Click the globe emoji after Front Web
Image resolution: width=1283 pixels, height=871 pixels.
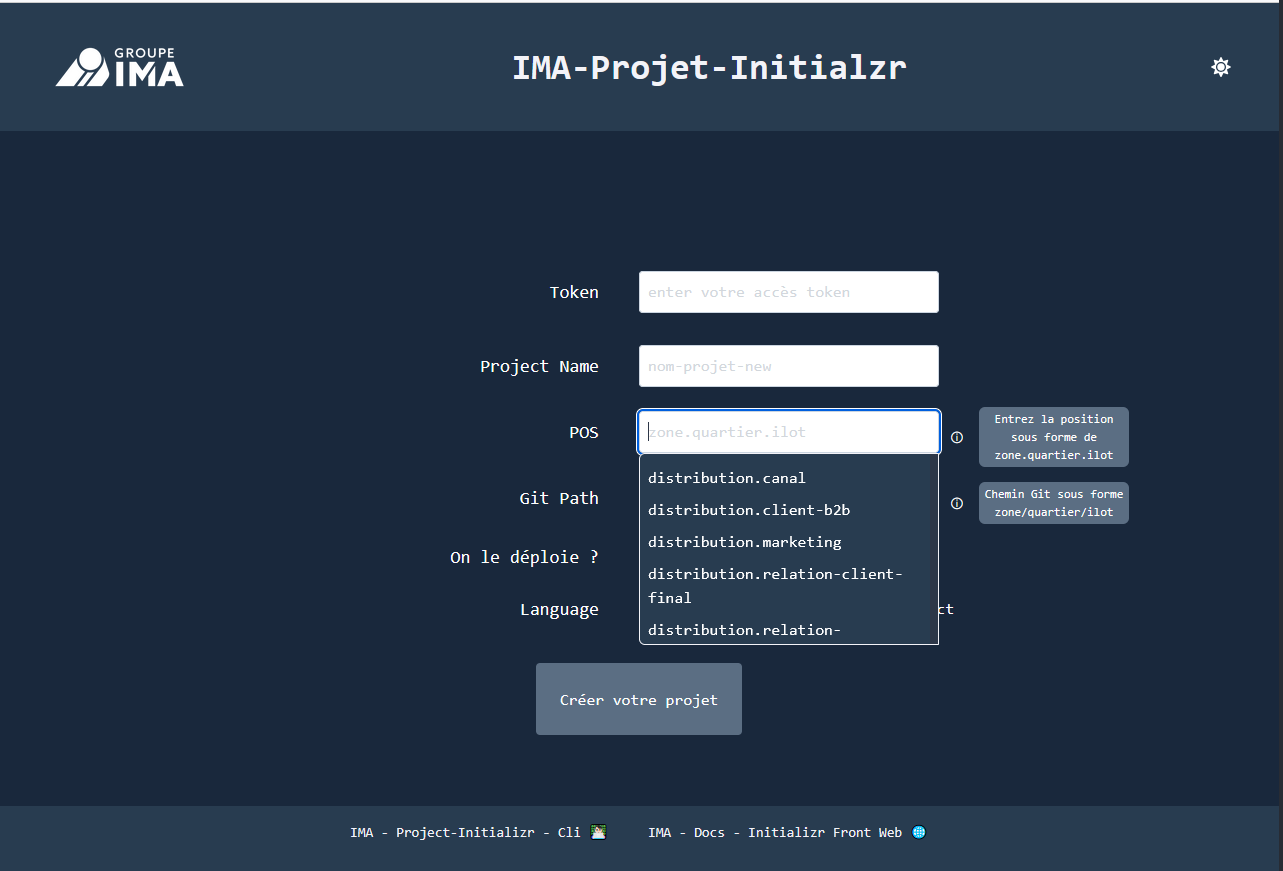tap(919, 832)
